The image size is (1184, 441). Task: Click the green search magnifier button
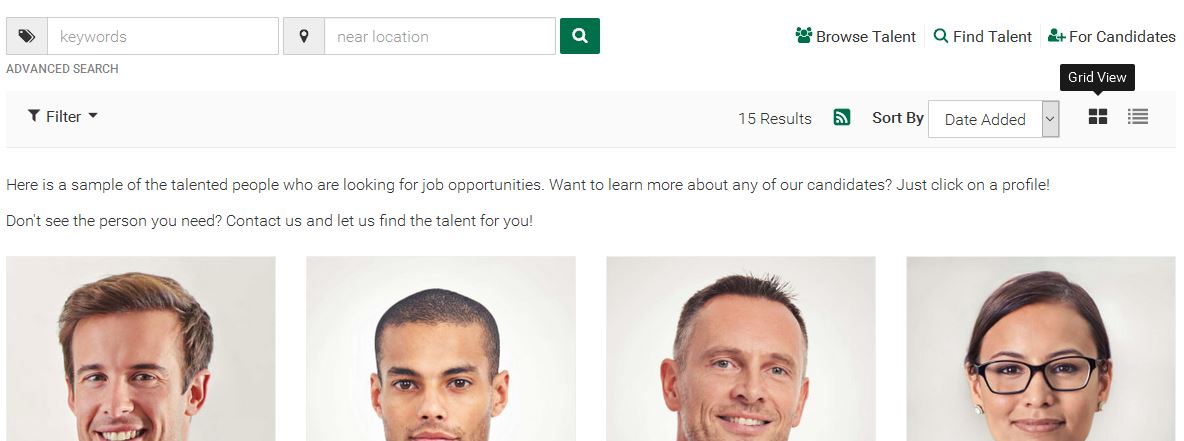tap(580, 36)
